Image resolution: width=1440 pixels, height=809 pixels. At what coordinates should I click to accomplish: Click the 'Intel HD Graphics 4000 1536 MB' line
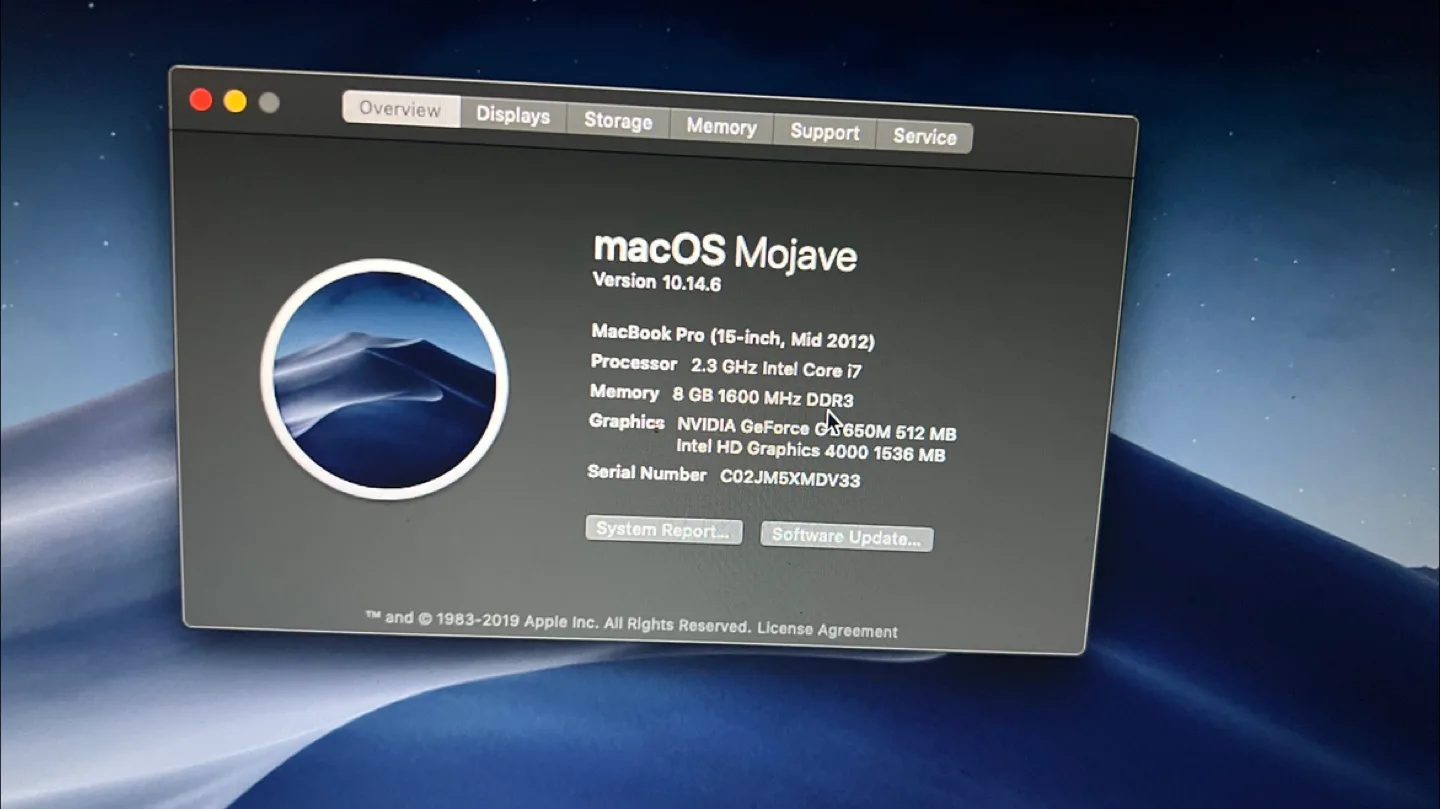tap(811, 452)
